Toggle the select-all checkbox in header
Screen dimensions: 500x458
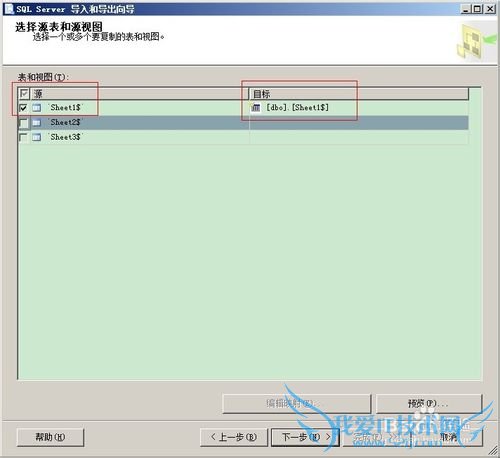click(24, 94)
